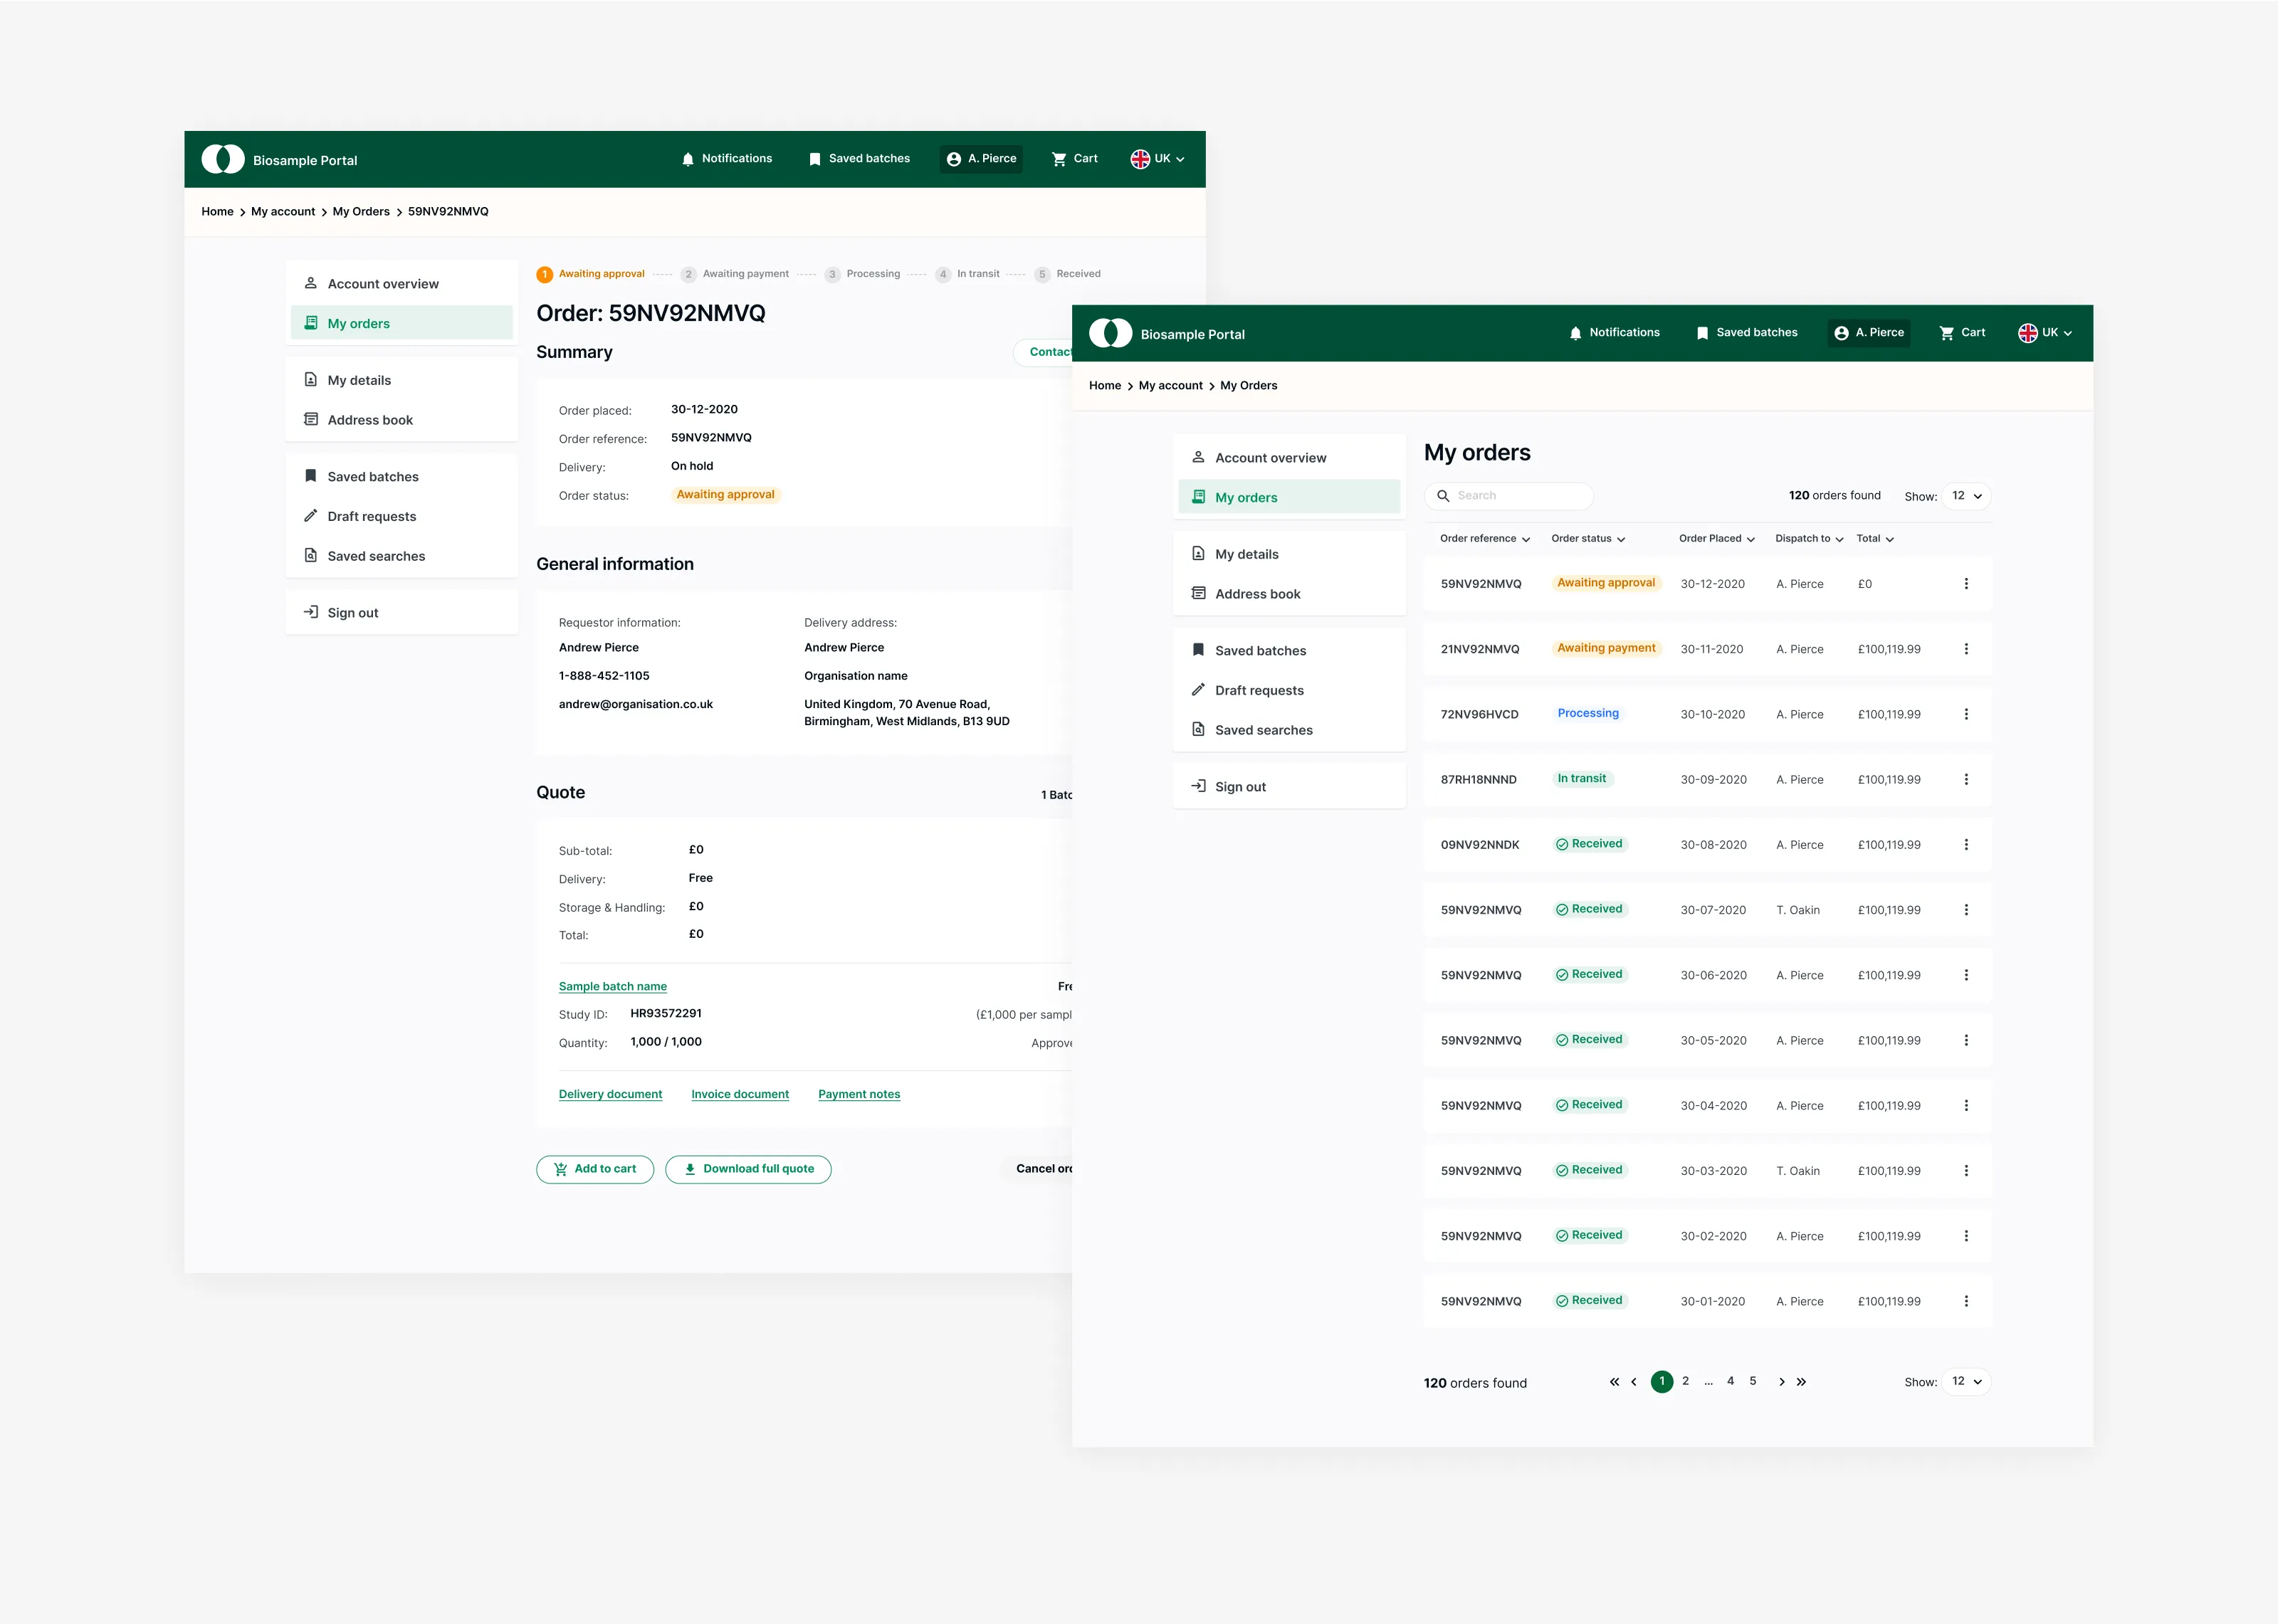Click the search magnifier icon in My orders

tap(1443, 495)
